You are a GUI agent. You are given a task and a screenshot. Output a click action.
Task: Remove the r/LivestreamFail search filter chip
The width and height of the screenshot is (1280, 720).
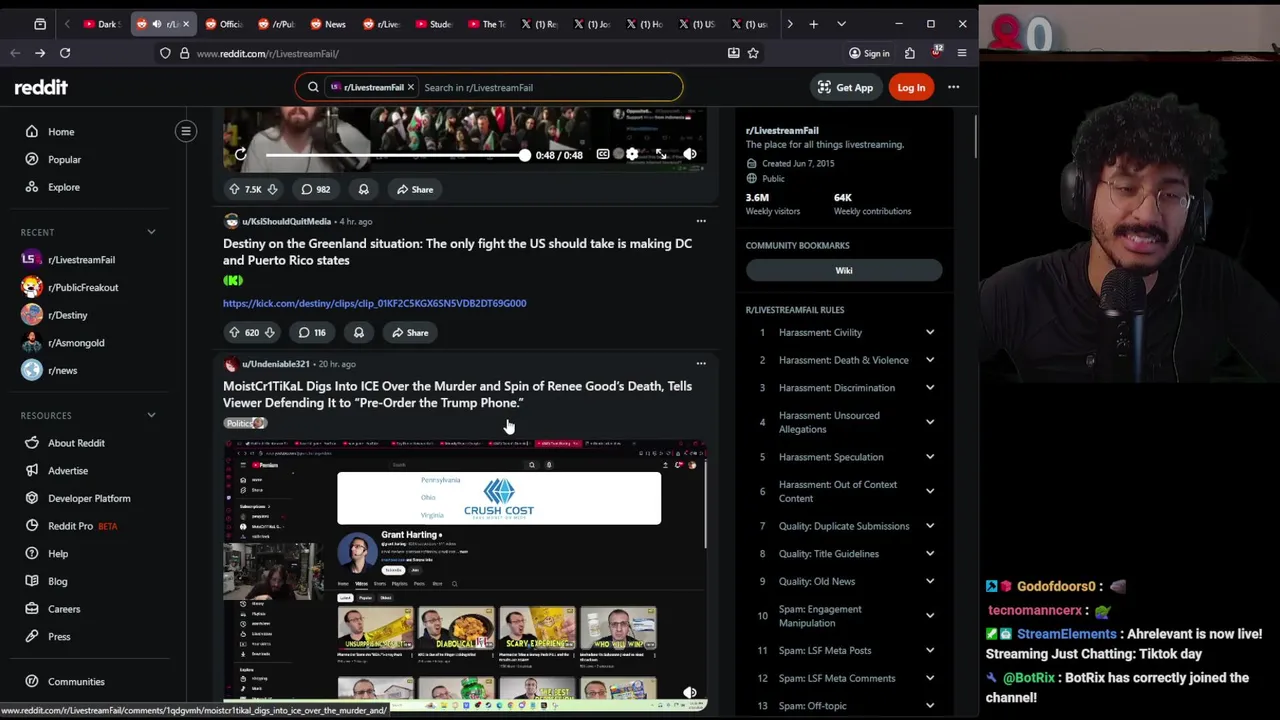(x=410, y=87)
